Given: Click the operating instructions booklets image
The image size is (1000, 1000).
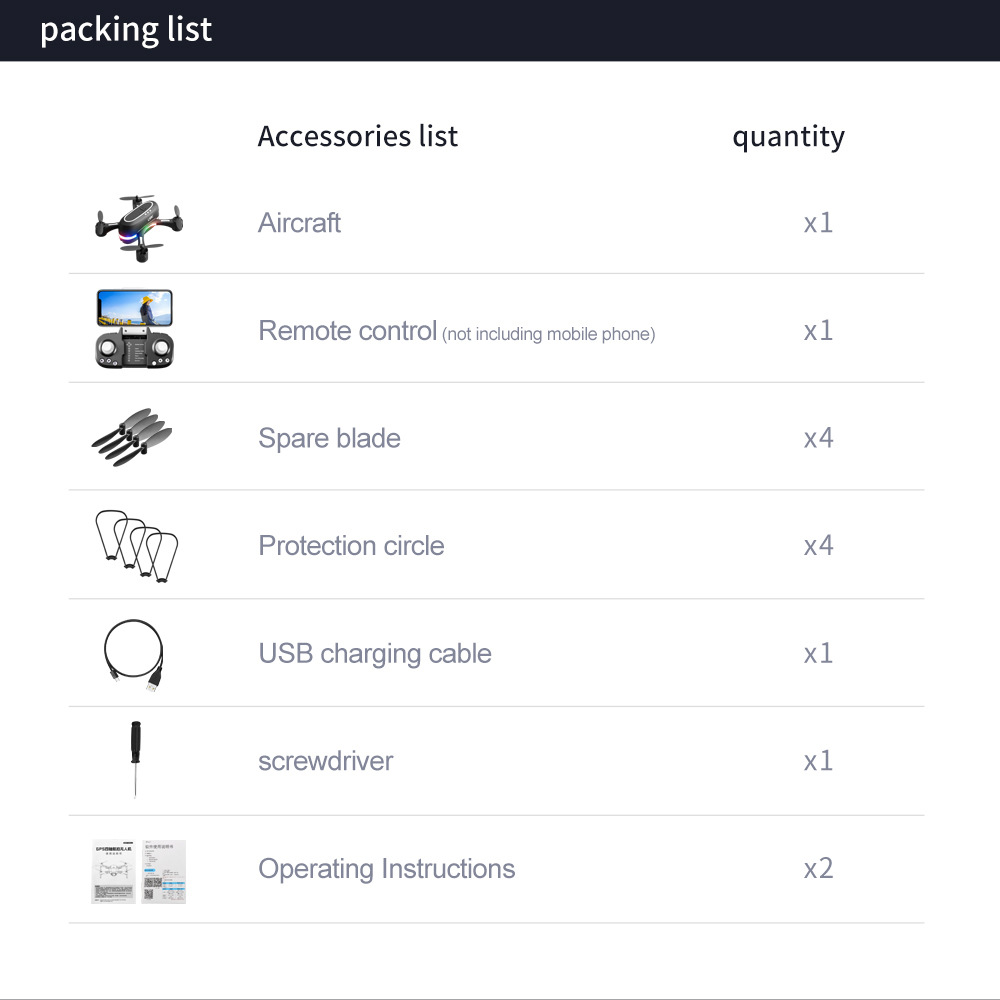Looking at the screenshot, I should click(x=138, y=871).
